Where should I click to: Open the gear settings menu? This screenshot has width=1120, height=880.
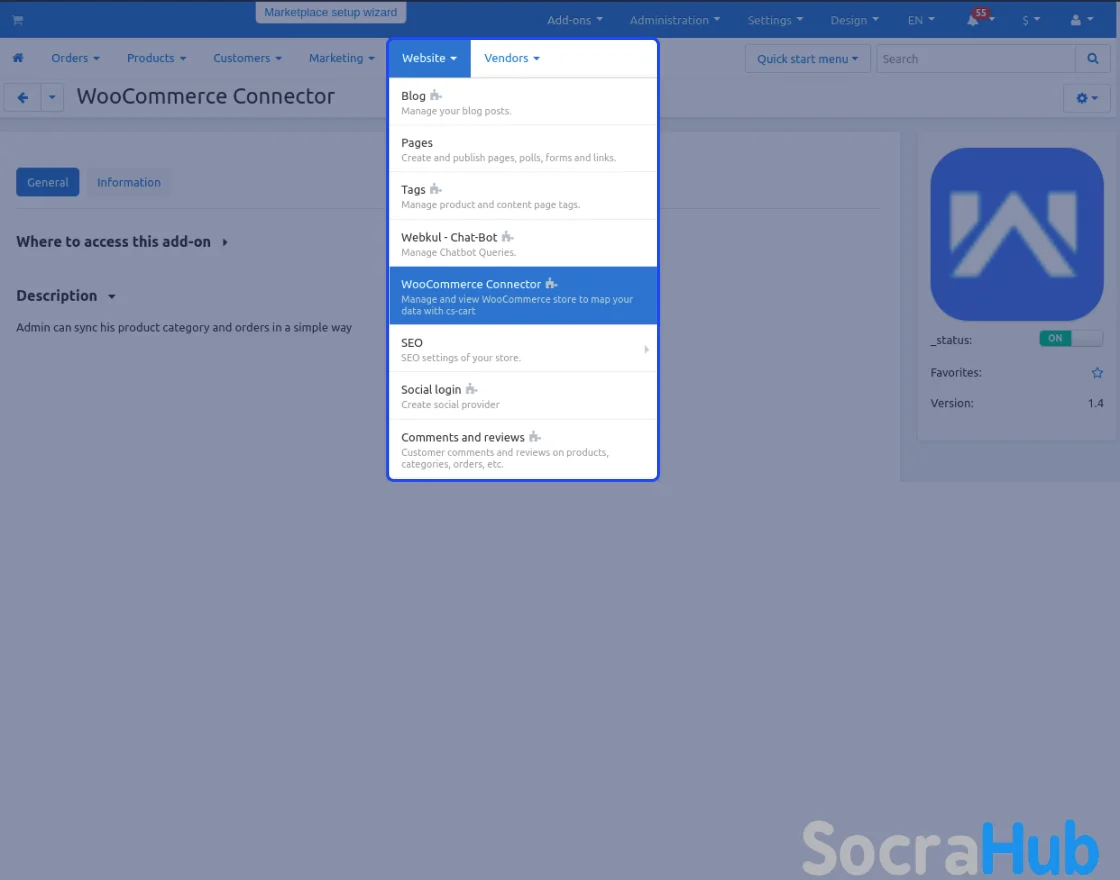tap(1086, 98)
